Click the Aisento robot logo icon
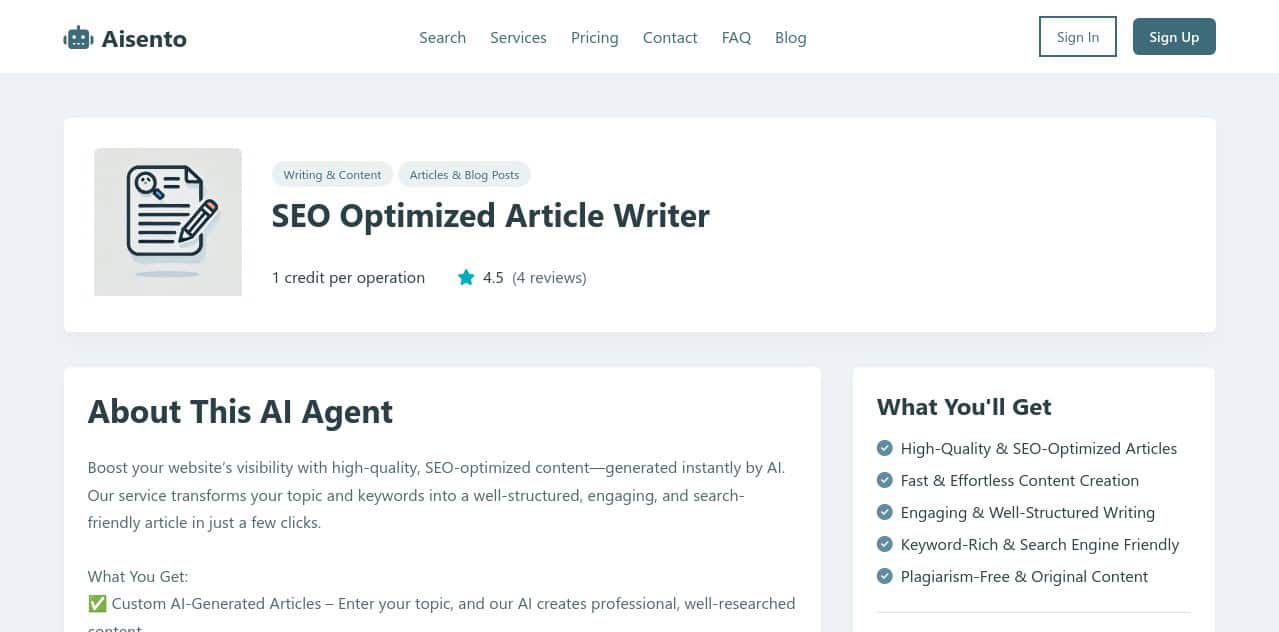 tap(78, 37)
